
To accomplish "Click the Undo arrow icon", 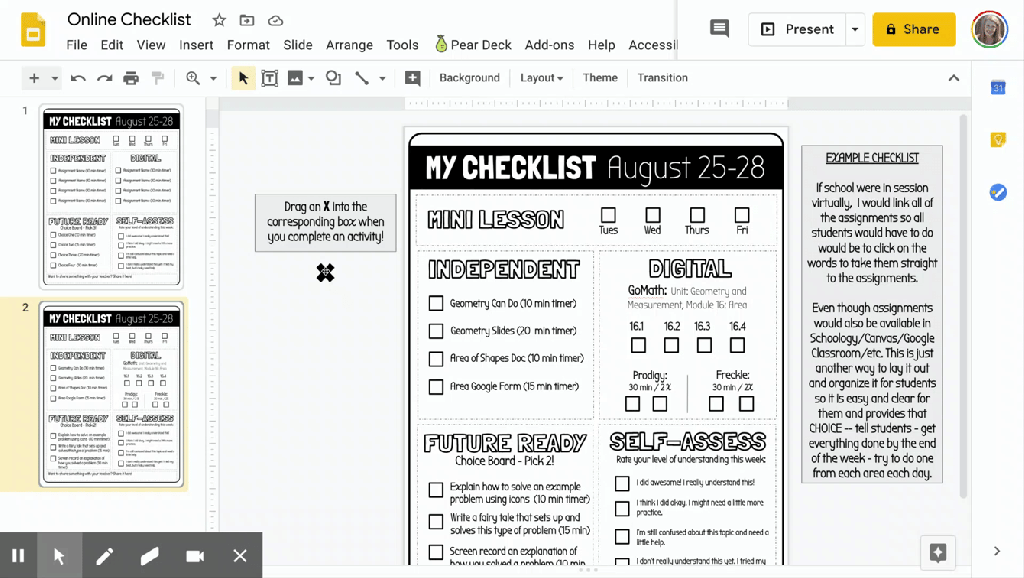I will pyautogui.click(x=78, y=78).
